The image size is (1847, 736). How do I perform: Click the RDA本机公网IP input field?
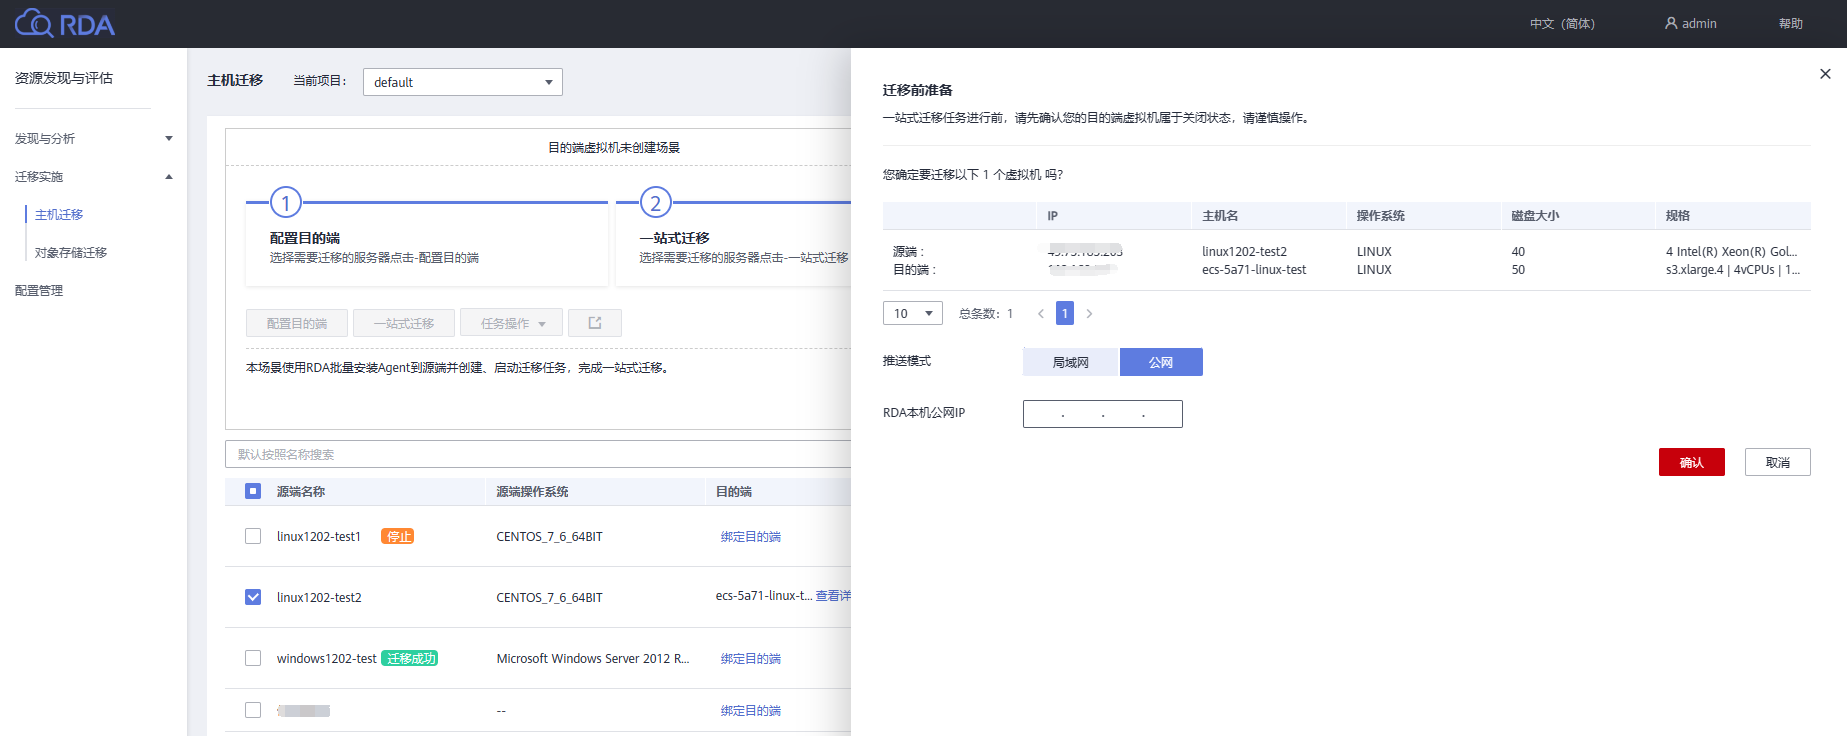pyautogui.click(x=1102, y=414)
